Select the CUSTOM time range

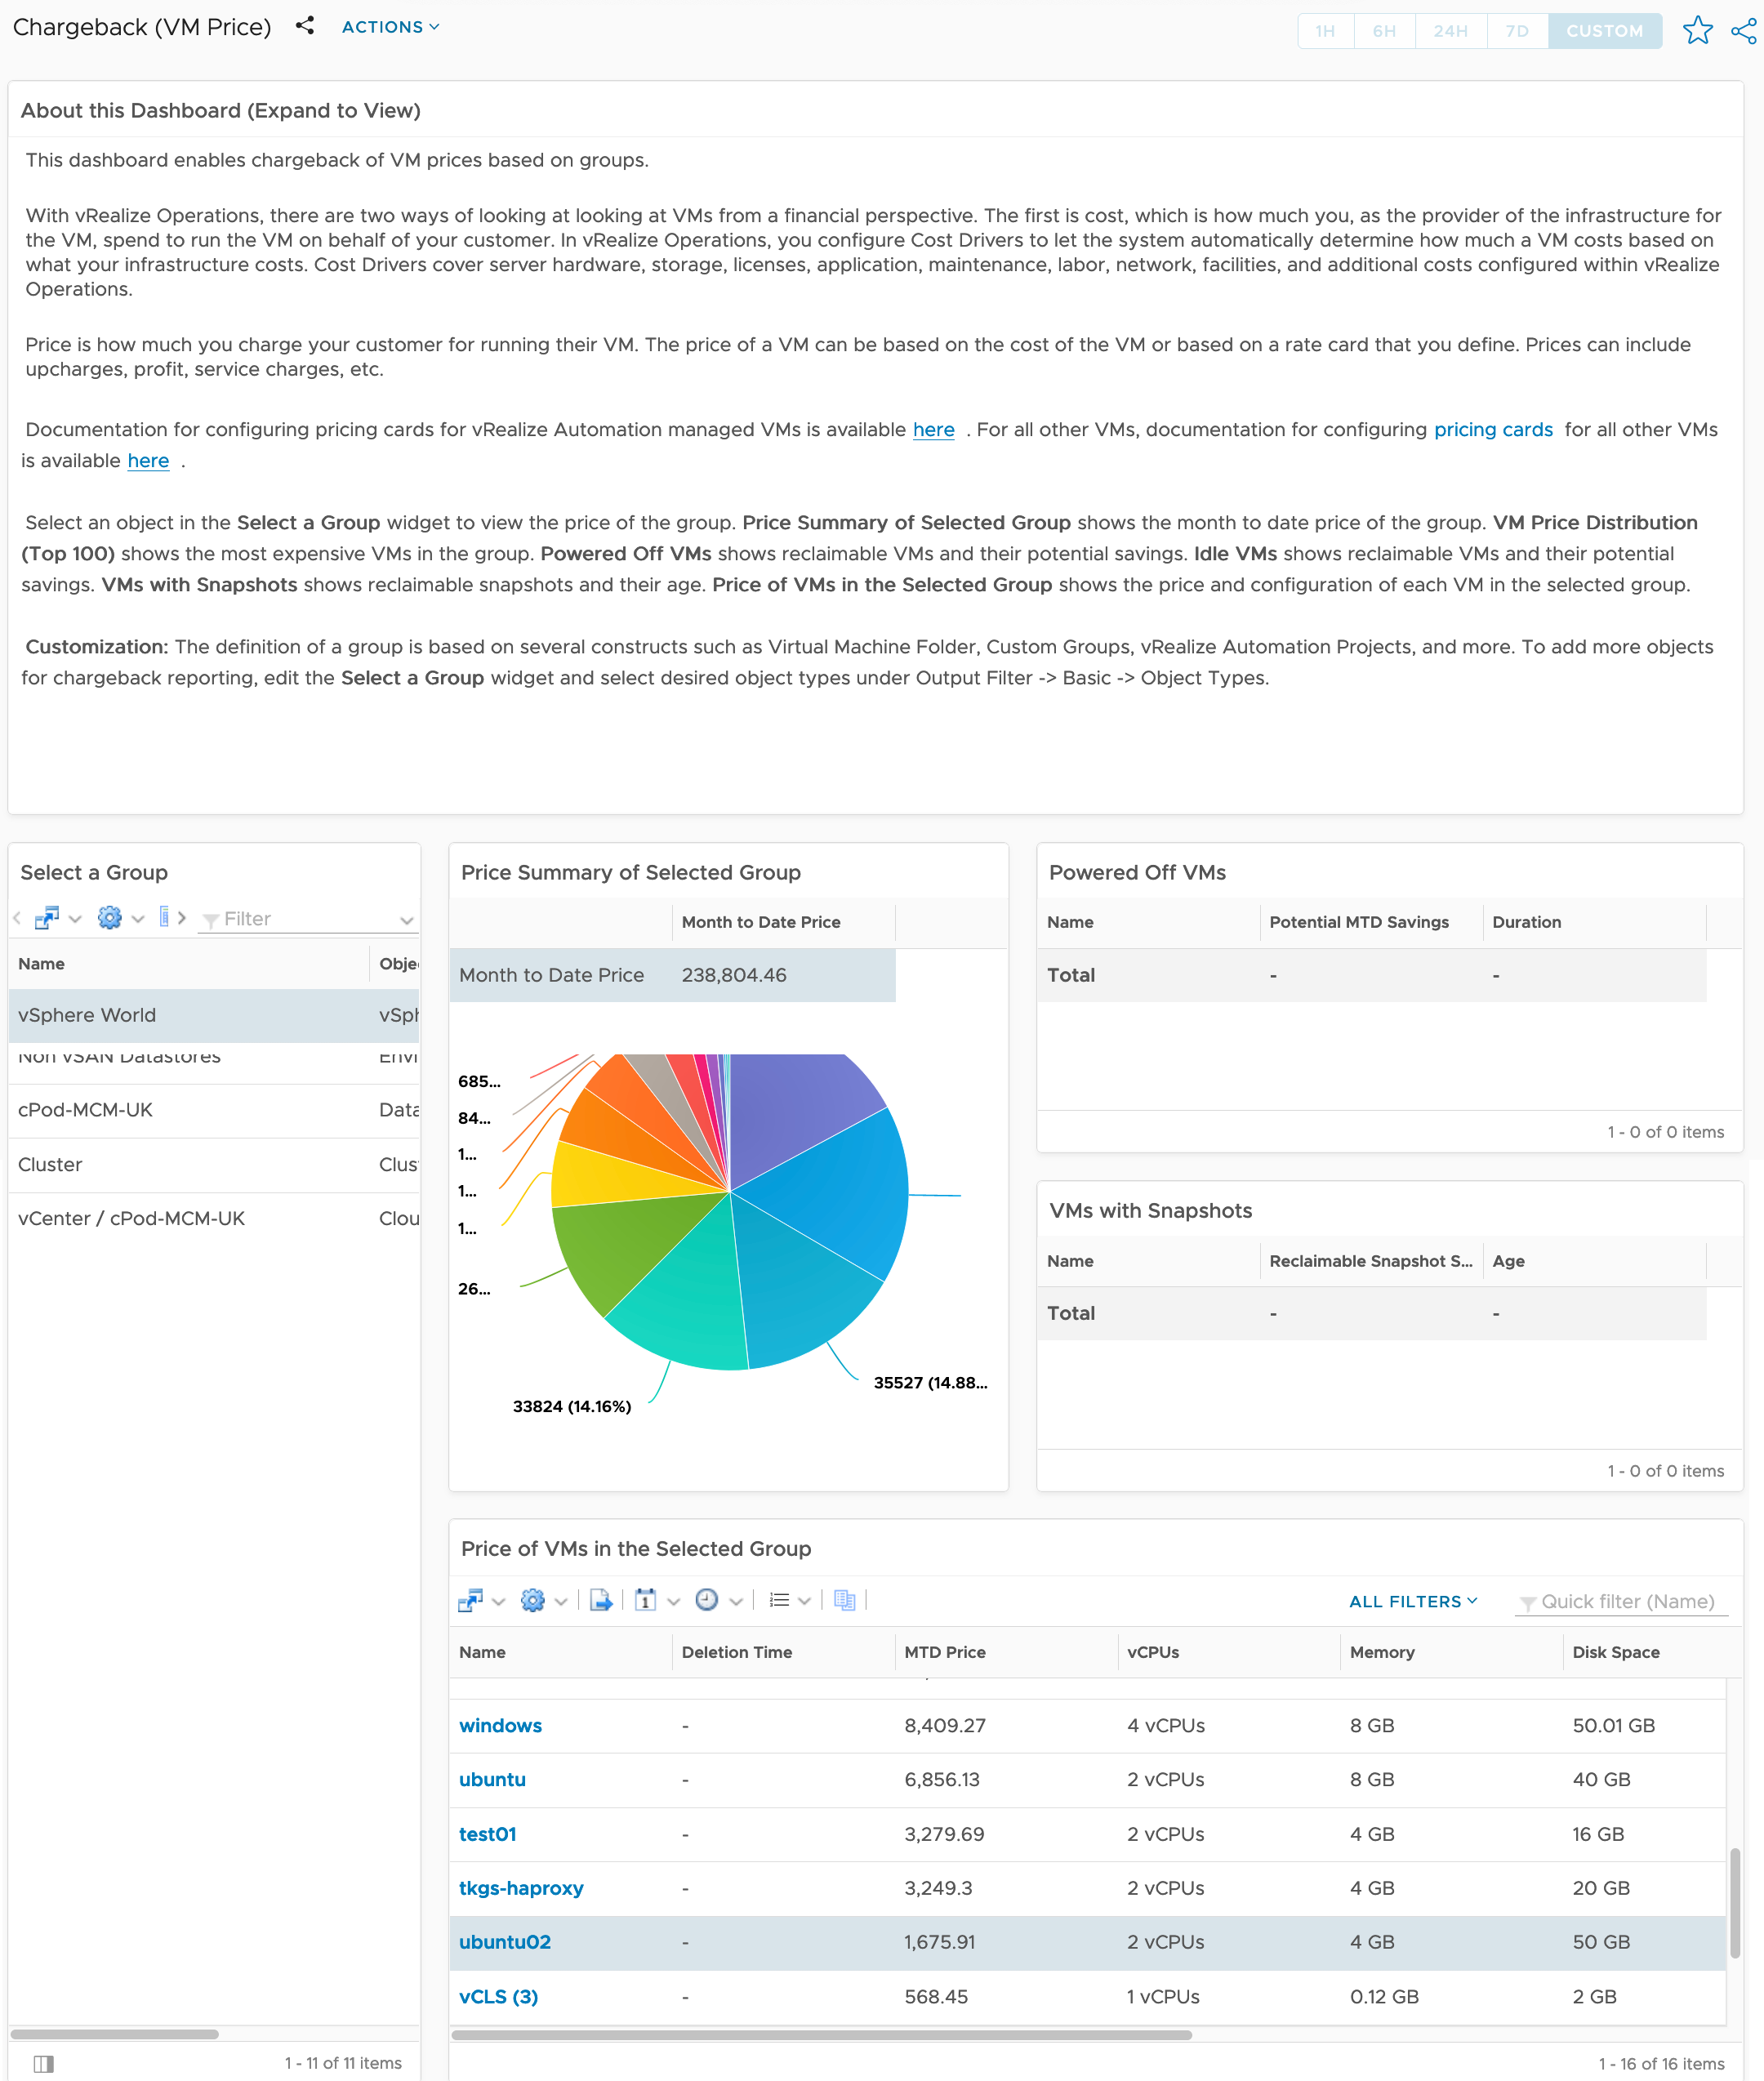(1604, 31)
